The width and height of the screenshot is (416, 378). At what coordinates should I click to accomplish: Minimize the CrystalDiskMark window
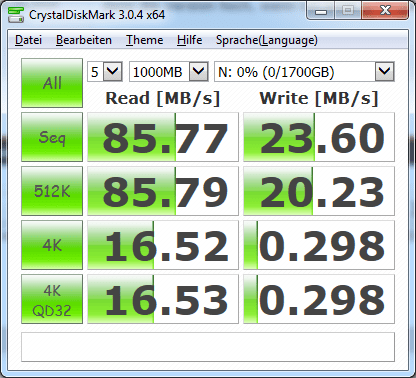(x=321, y=11)
